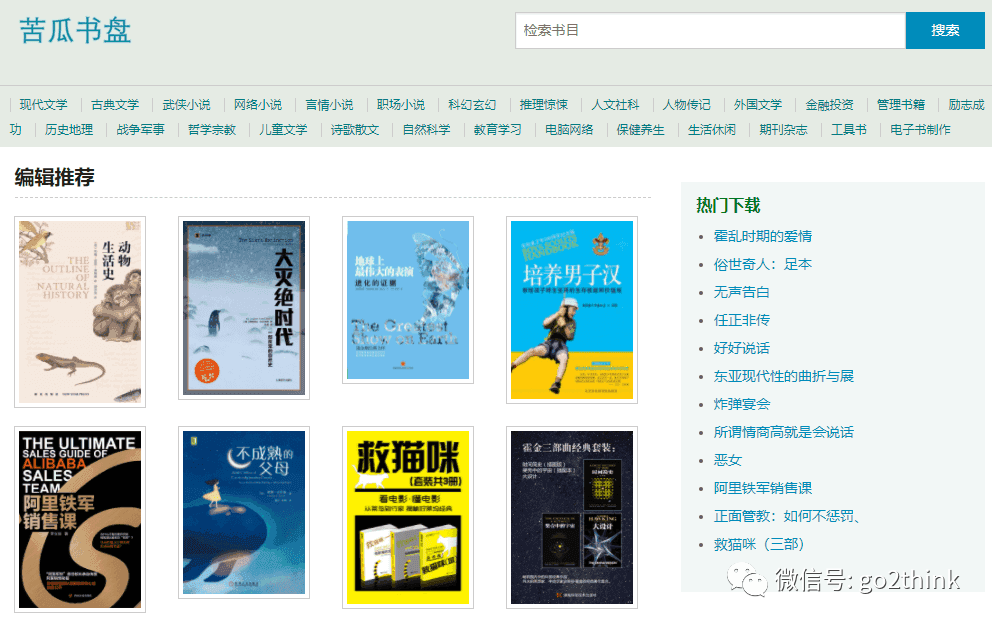Open the 动物生活史 book cover
This screenshot has height=626, width=992.
pos(80,312)
